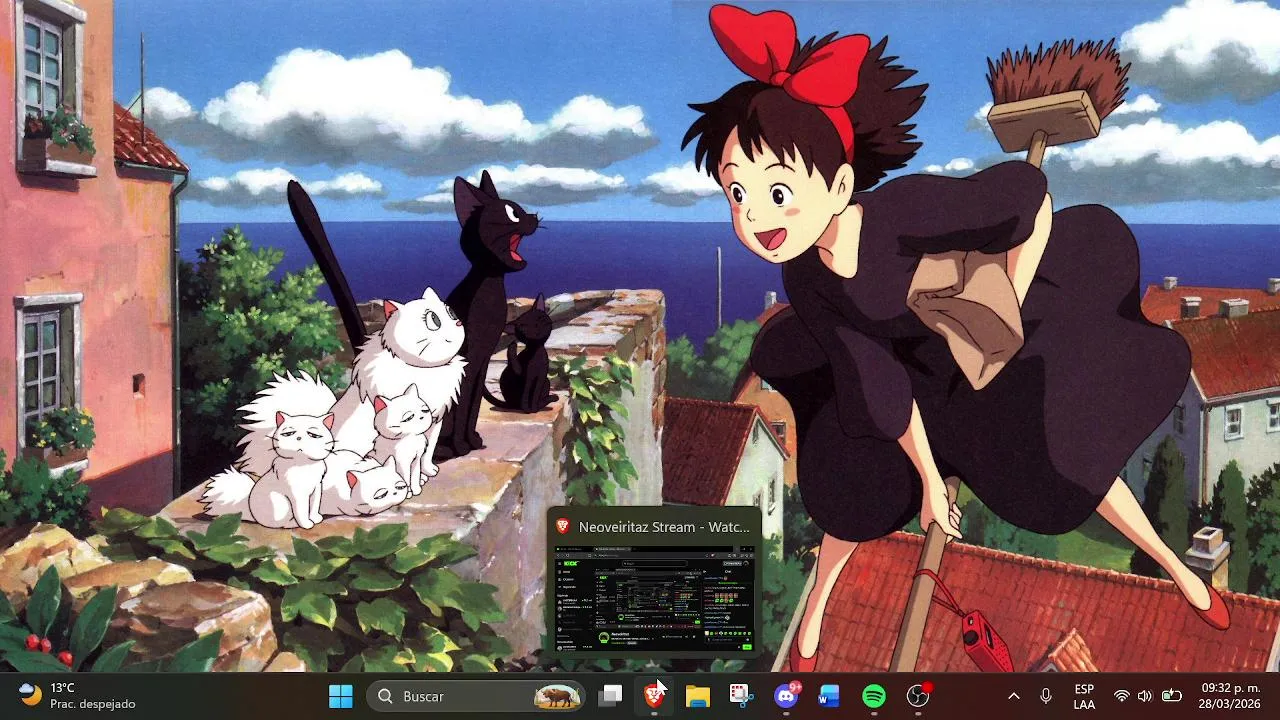This screenshot has width=1280, height=720.
Task: Click the Brave browser taskbar icon
Action: pos(654,696)
